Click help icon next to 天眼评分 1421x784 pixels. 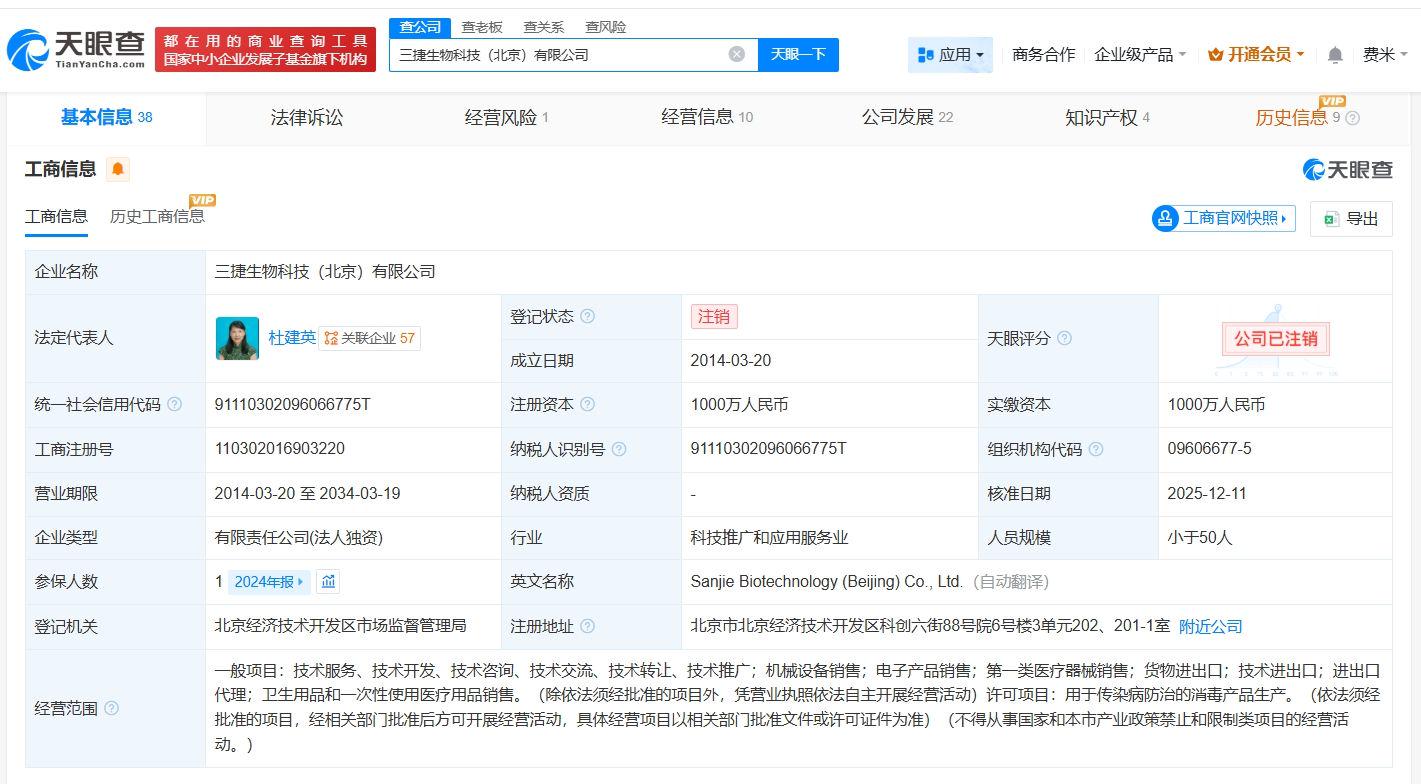pyautogui.click(x=1064, y=339)
